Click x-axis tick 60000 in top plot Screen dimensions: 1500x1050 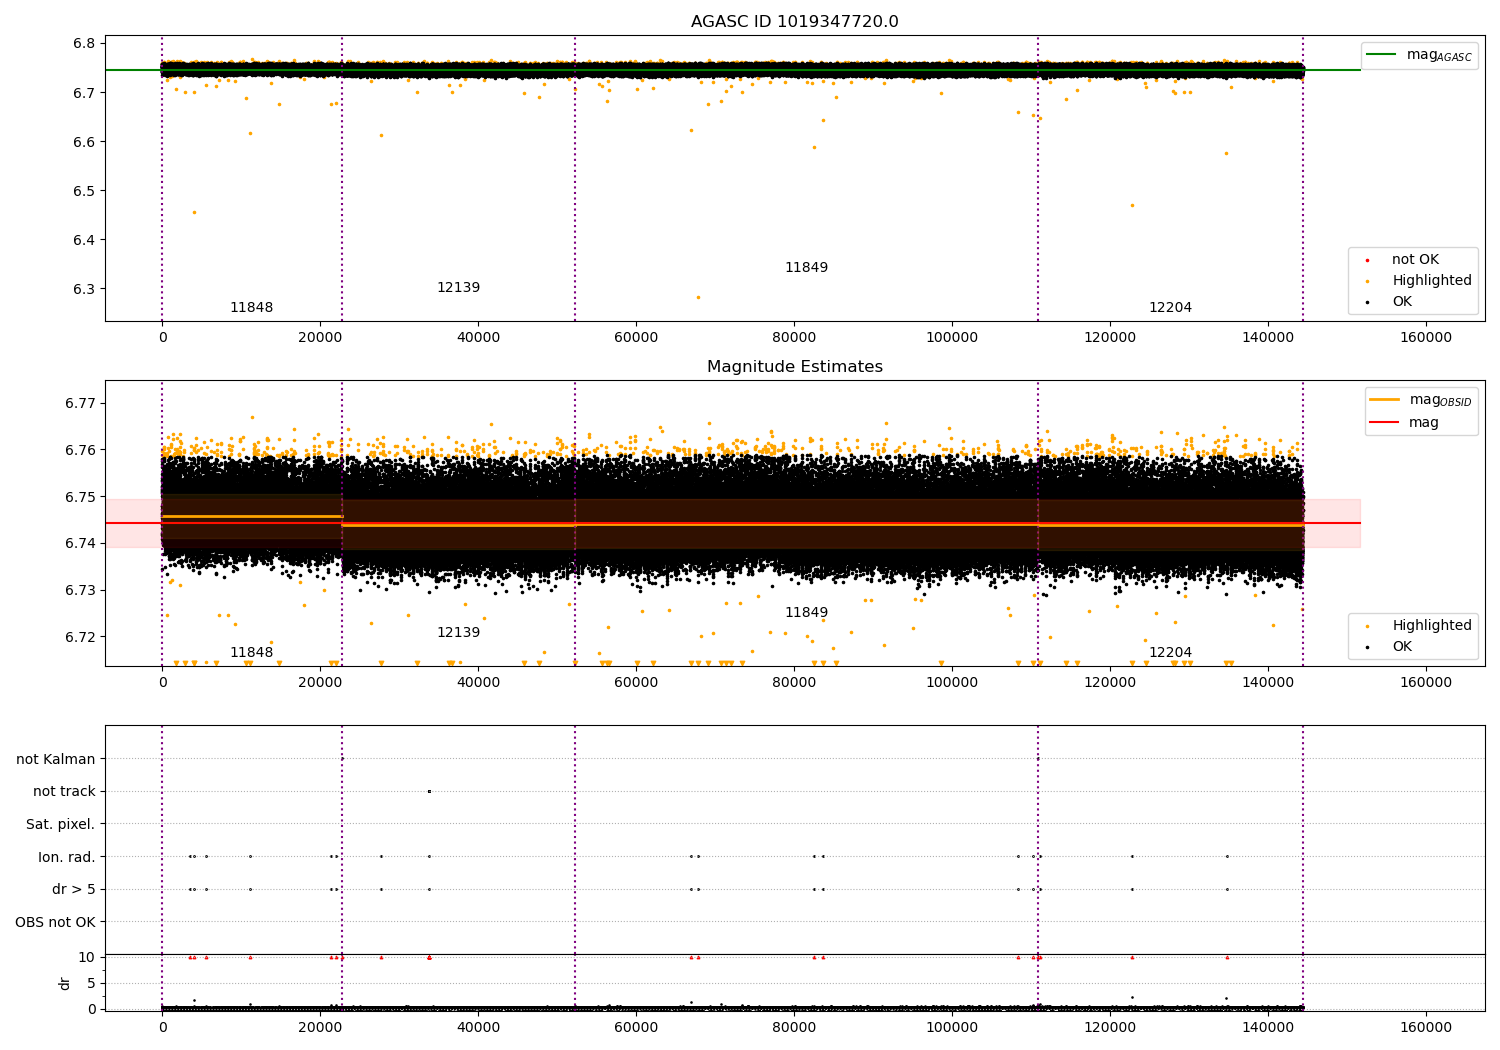(636, 337)
